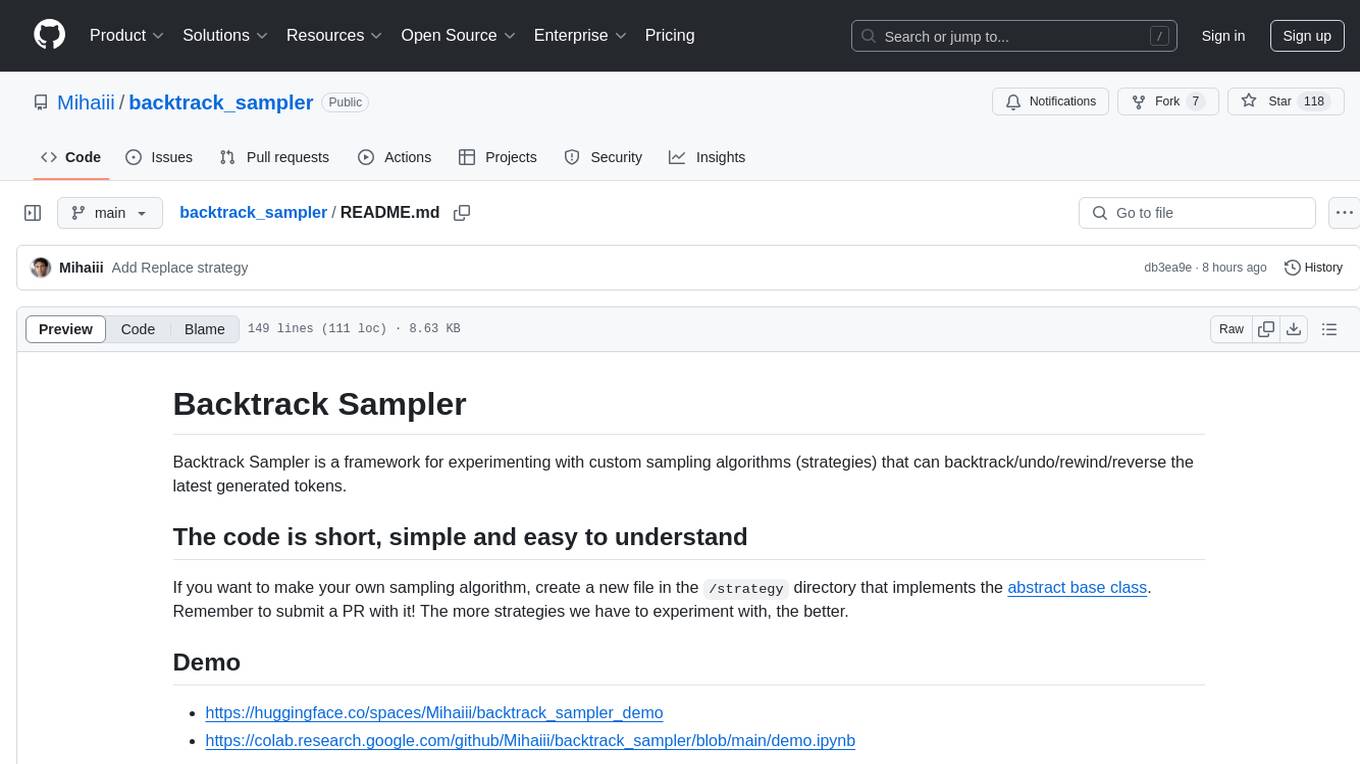Screen dimensions: 1360x764
Task: Open the document outline icon
Action: [1330, 329]
